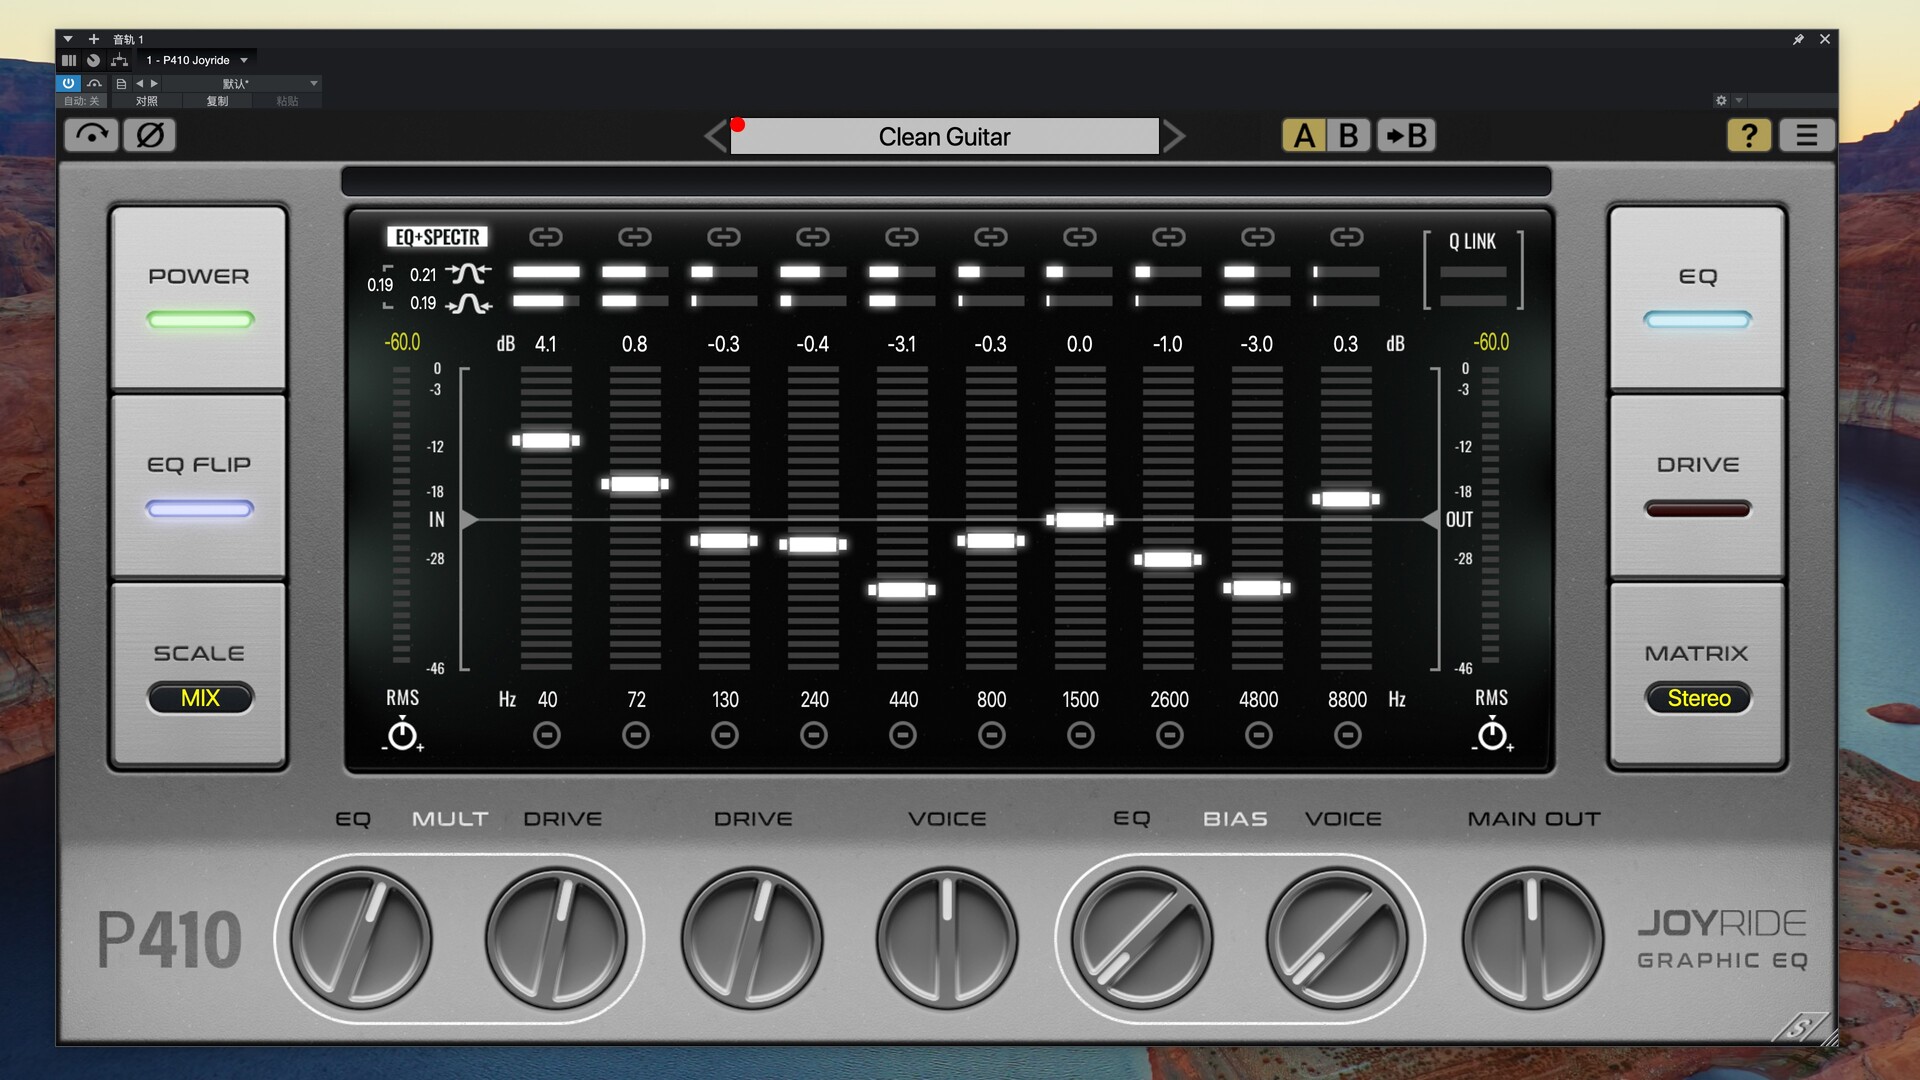Toggle the host plugin power button
This screenshot has width=1920, height=1080.
pos(68,83)
